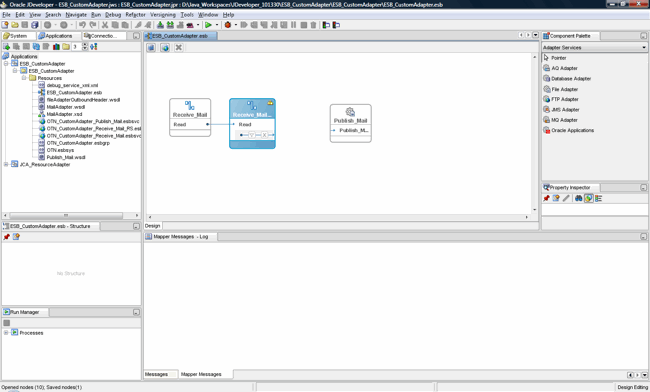
Task: Click the categories list icon in the Property Inspector
Action: tap(598, 198)
